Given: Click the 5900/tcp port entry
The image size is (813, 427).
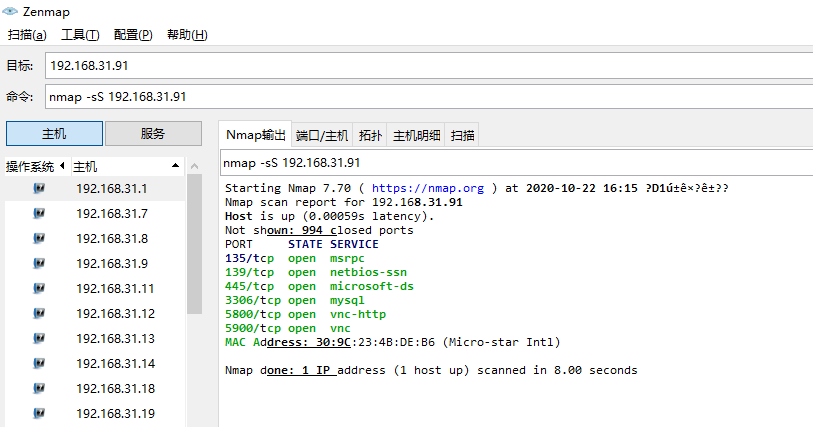Looking at the screenshot, I should 253,328.
